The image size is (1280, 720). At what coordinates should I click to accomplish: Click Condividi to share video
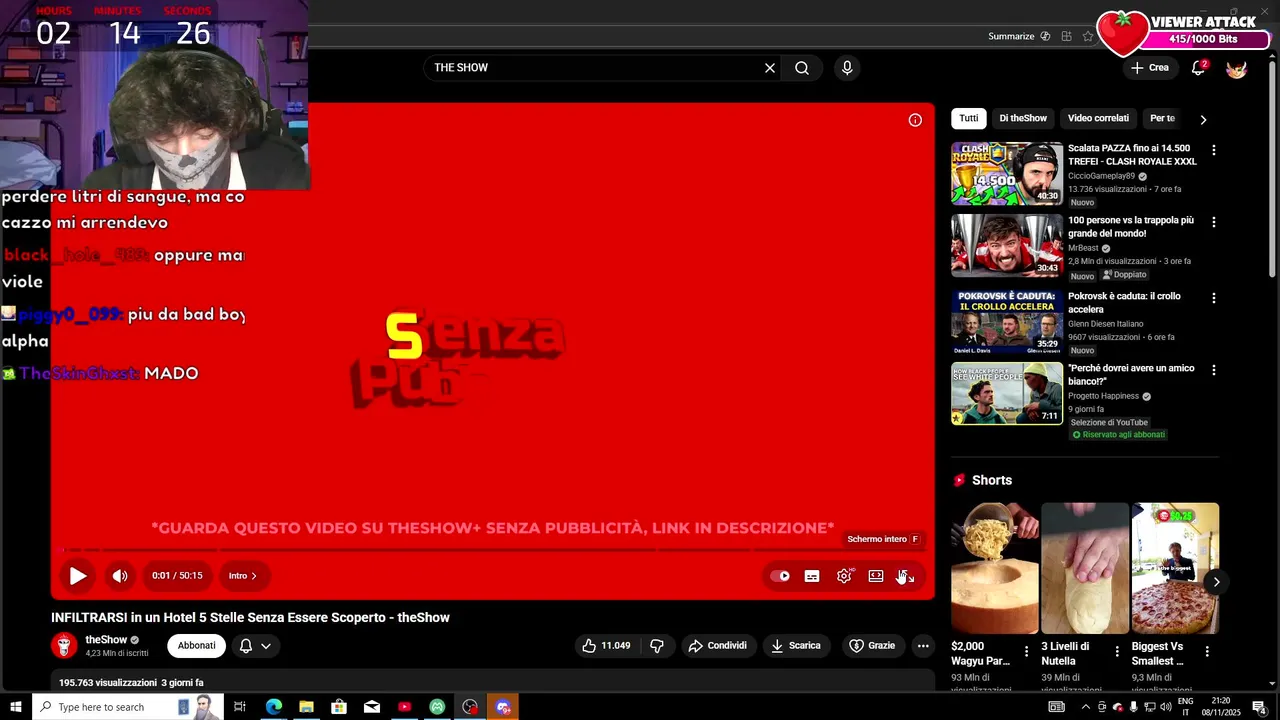tap(717, 646)
